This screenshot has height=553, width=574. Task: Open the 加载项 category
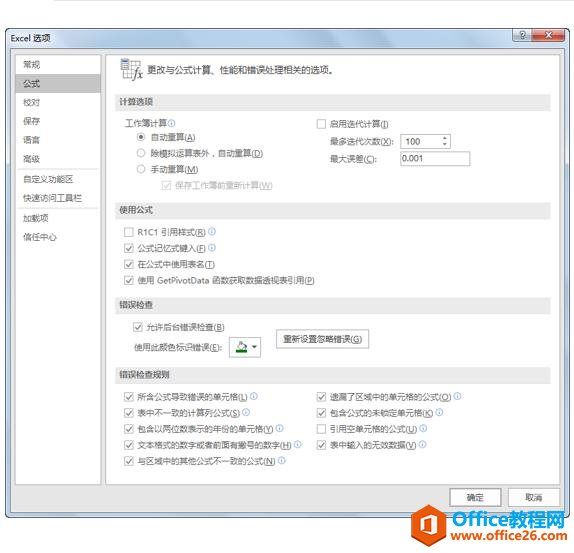tap(58, 218)
